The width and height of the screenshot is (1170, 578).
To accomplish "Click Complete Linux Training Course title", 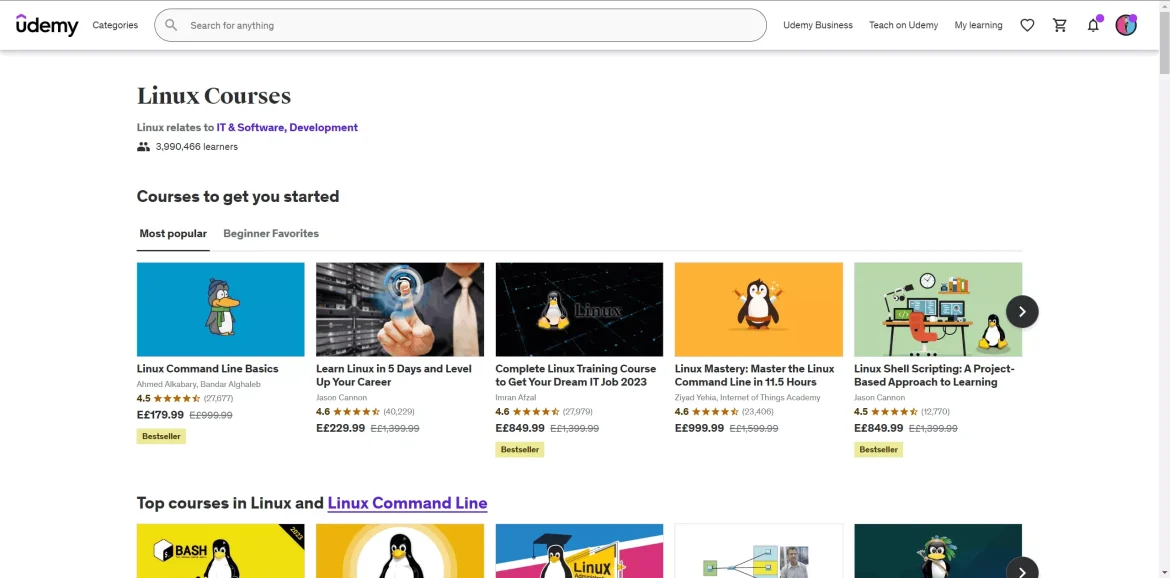I will pyautogui.click(x=576, y=375).
